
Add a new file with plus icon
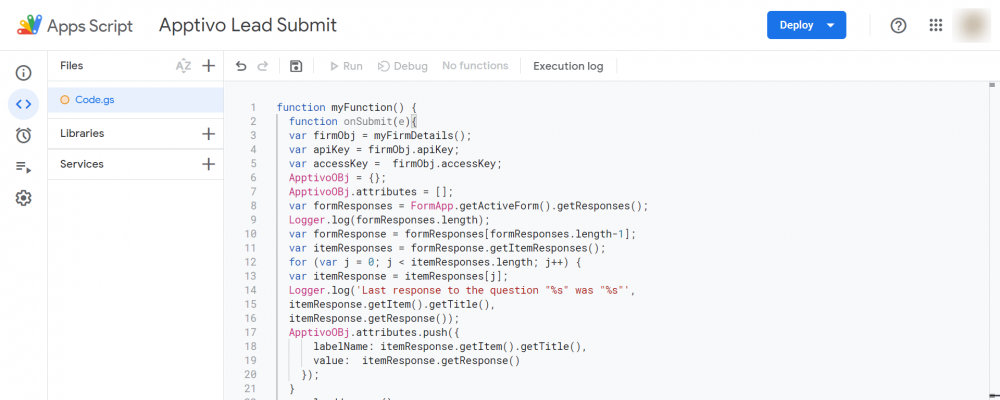pyautogui.click(x=208, y=66)
